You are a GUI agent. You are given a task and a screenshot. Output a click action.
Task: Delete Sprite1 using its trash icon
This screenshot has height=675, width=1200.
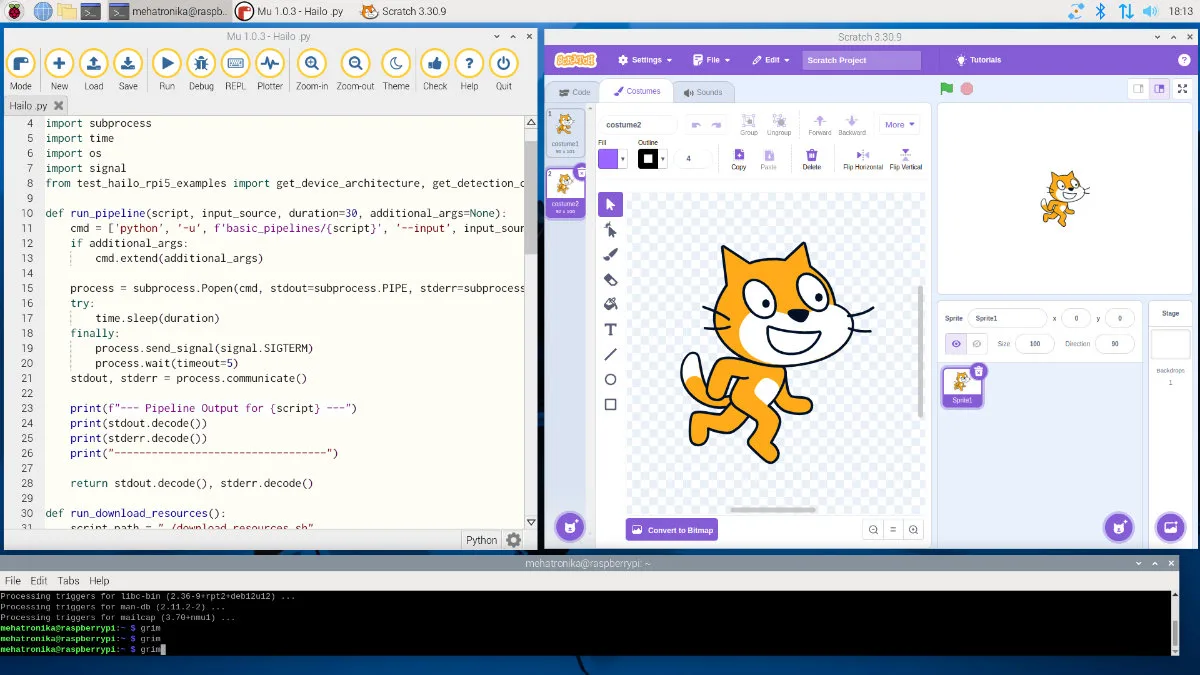(979, 371)
